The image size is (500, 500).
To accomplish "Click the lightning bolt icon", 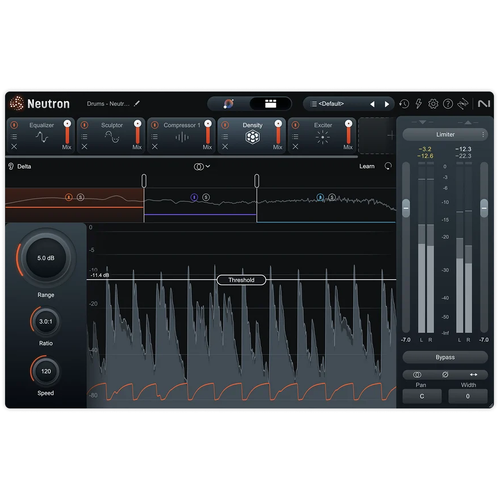I will 419,104.
